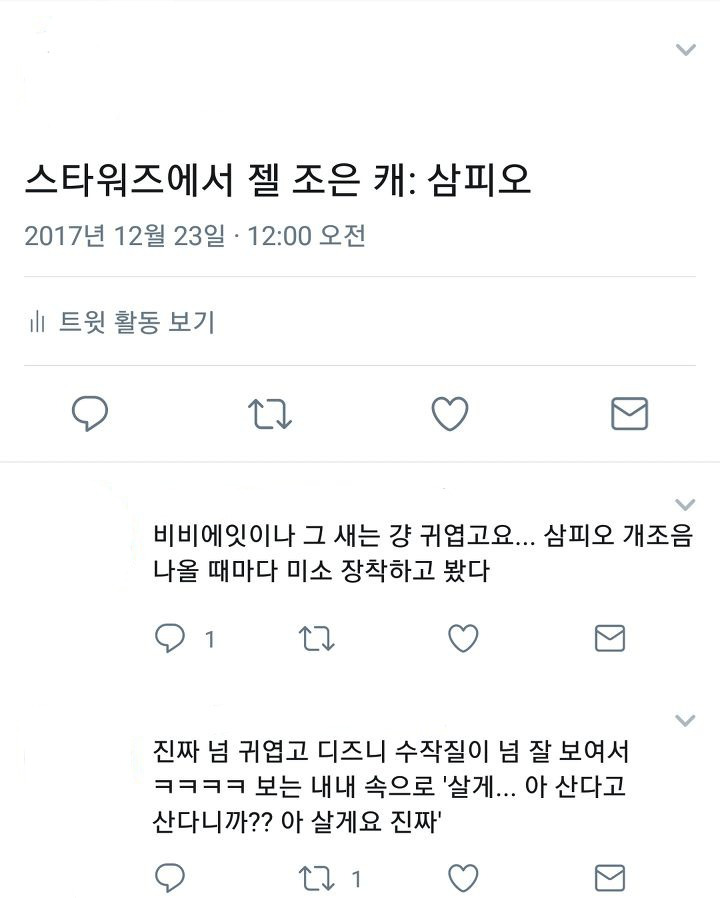Share 비비에잇이나 reply via envelope icon

point(610,639)
